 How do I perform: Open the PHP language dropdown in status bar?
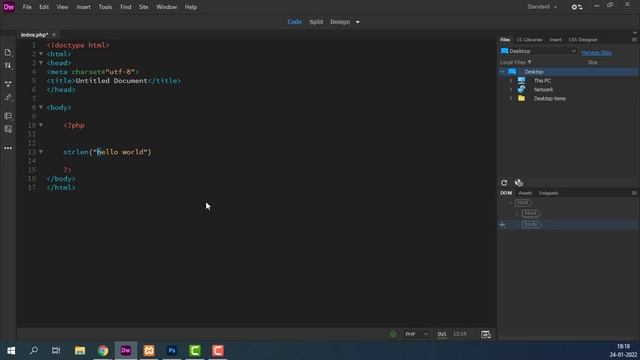tap(416, 334)
